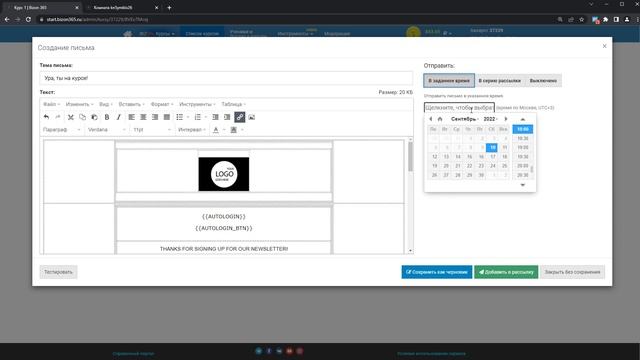Open the Интервал line spacing dropdown
Viewport: 640px width, 360px height.
point(192,130)
